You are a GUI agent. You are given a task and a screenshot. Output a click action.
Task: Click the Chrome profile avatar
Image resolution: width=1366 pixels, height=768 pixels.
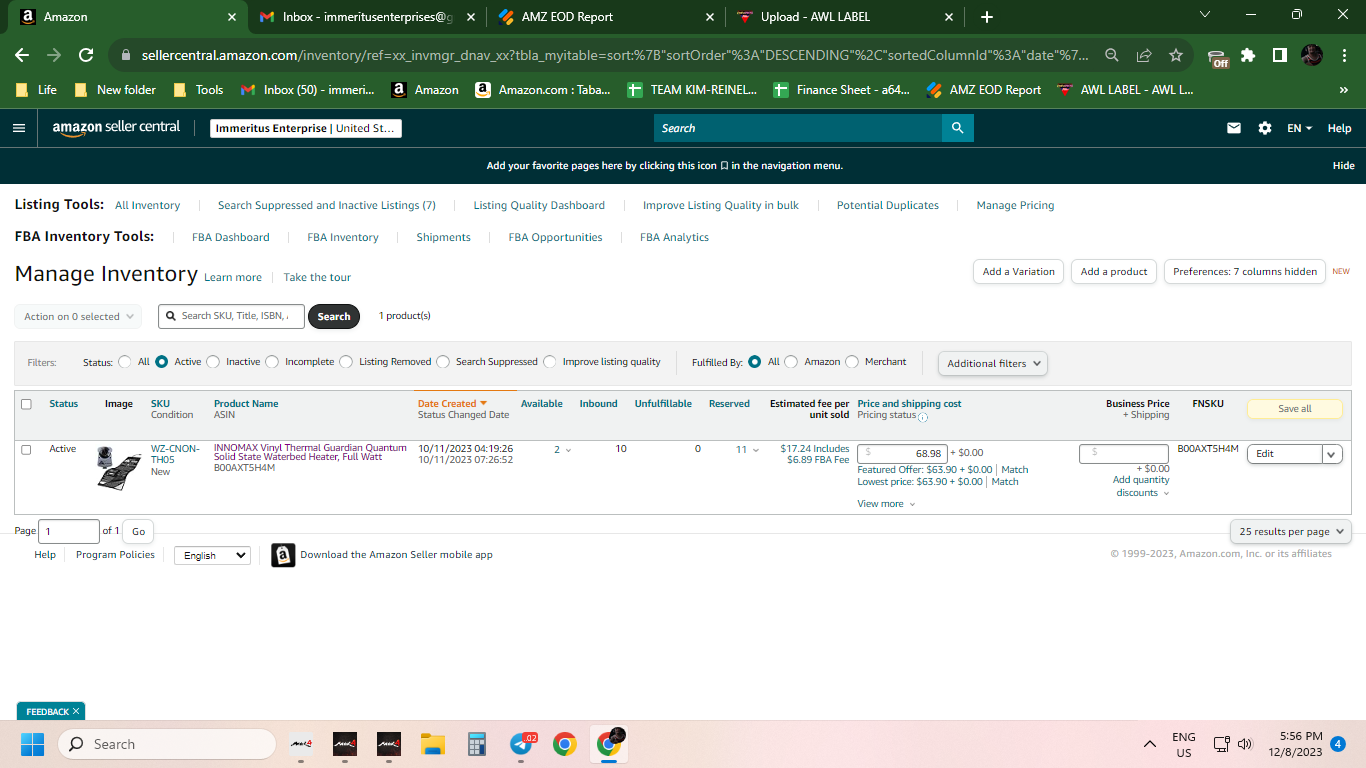tap(1312, 55)
